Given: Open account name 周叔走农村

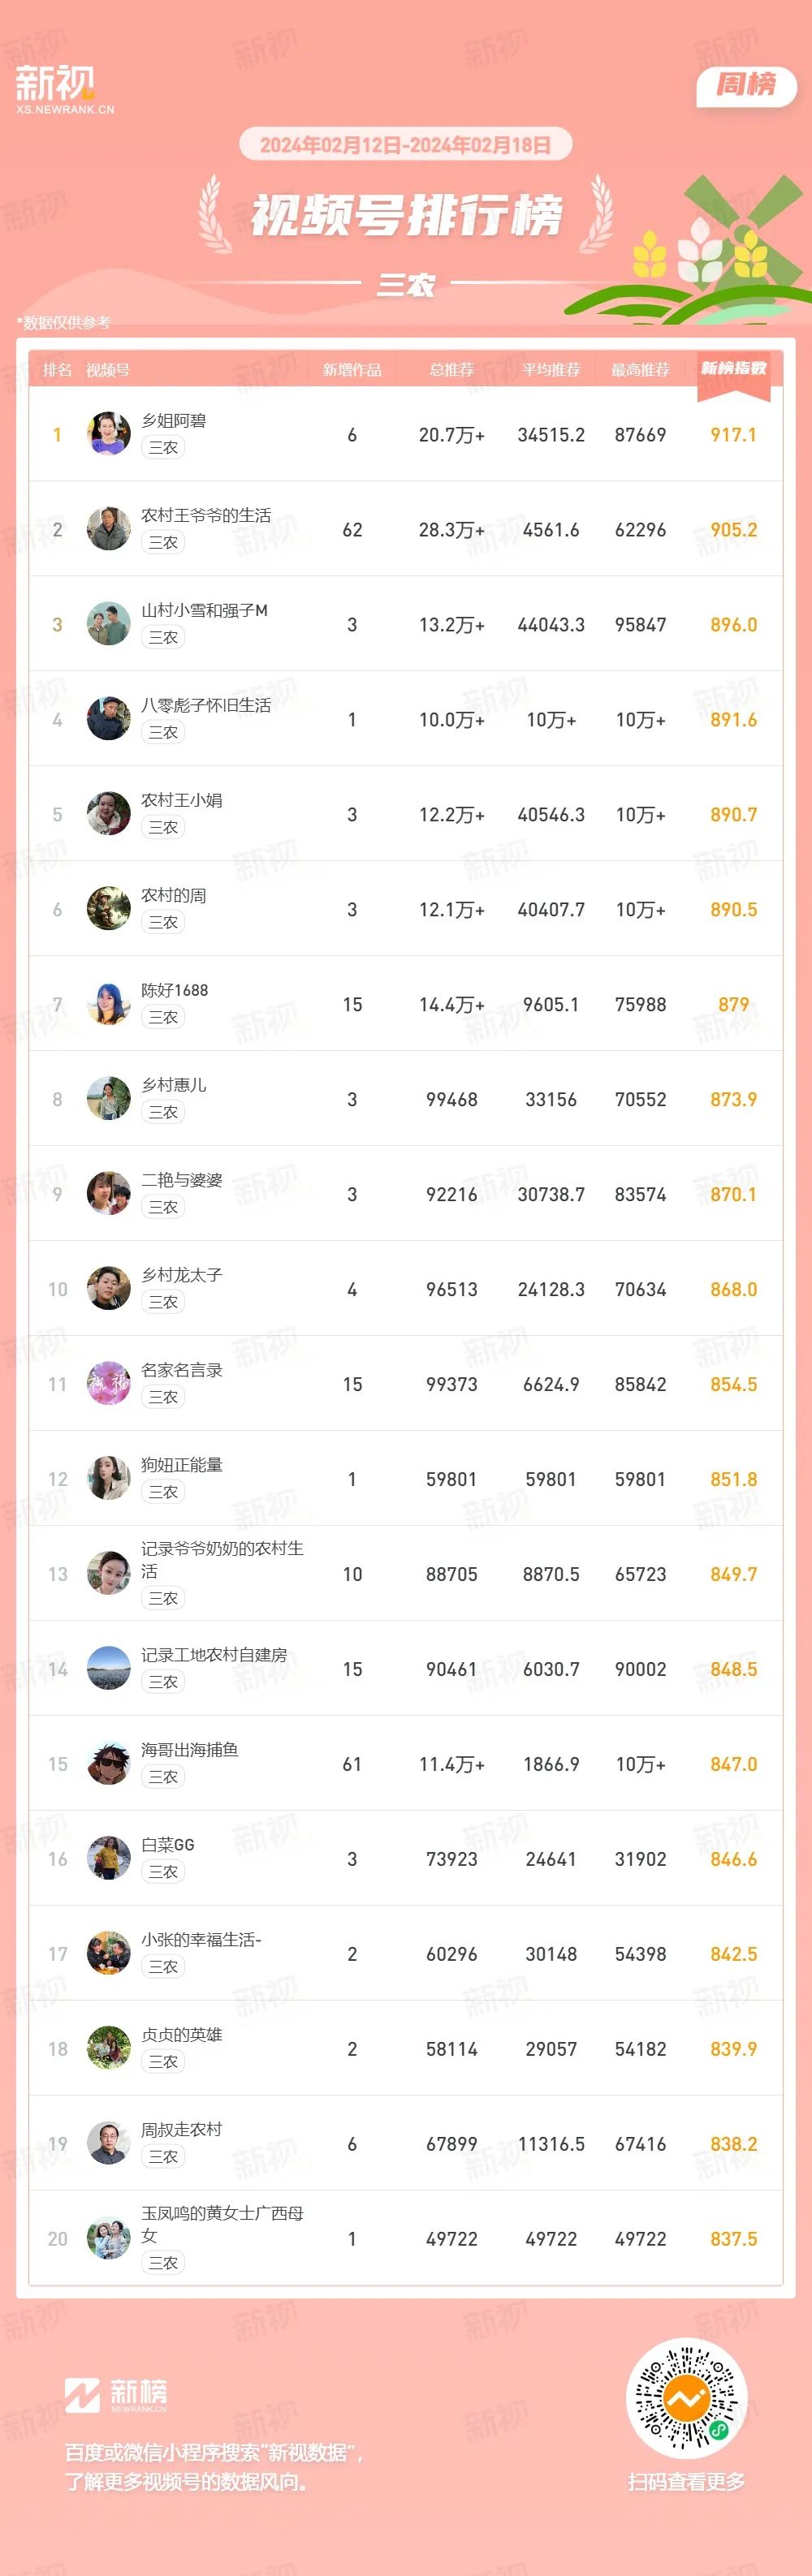Looking at the screenshot, I should point(182,2130).
